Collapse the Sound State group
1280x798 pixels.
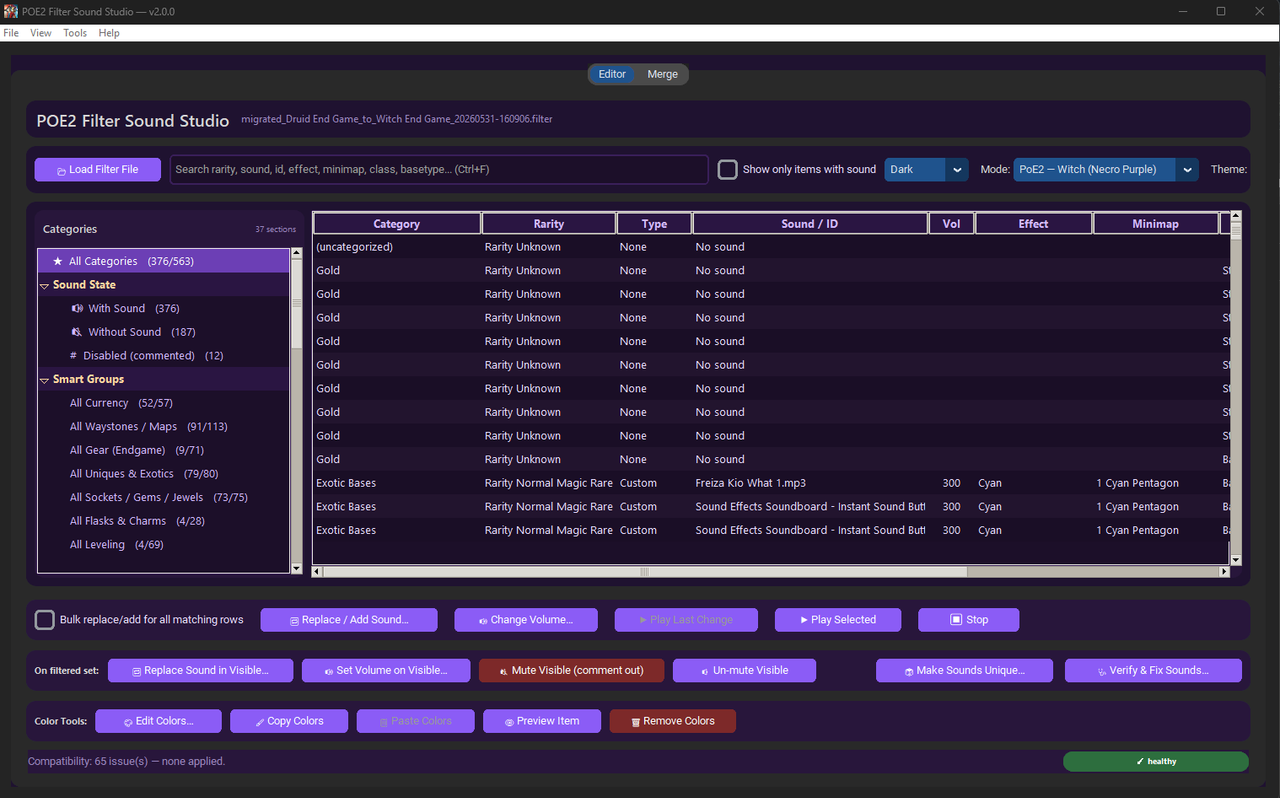45,285
